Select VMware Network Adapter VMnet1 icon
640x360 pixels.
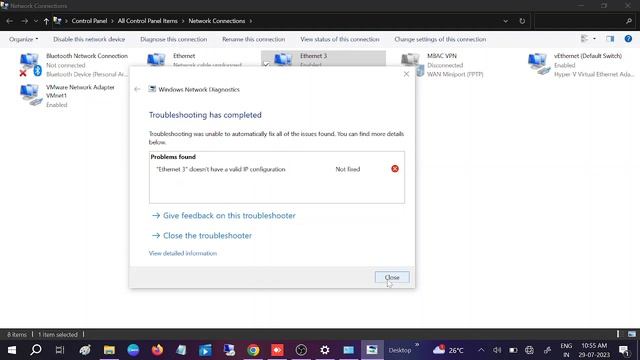(x=31, y=96)
